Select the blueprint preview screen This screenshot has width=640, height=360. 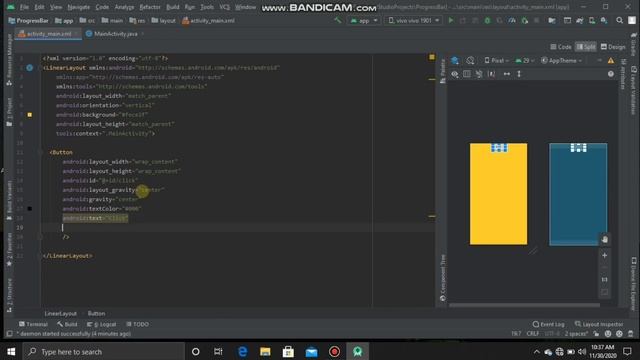coord(578,194)
